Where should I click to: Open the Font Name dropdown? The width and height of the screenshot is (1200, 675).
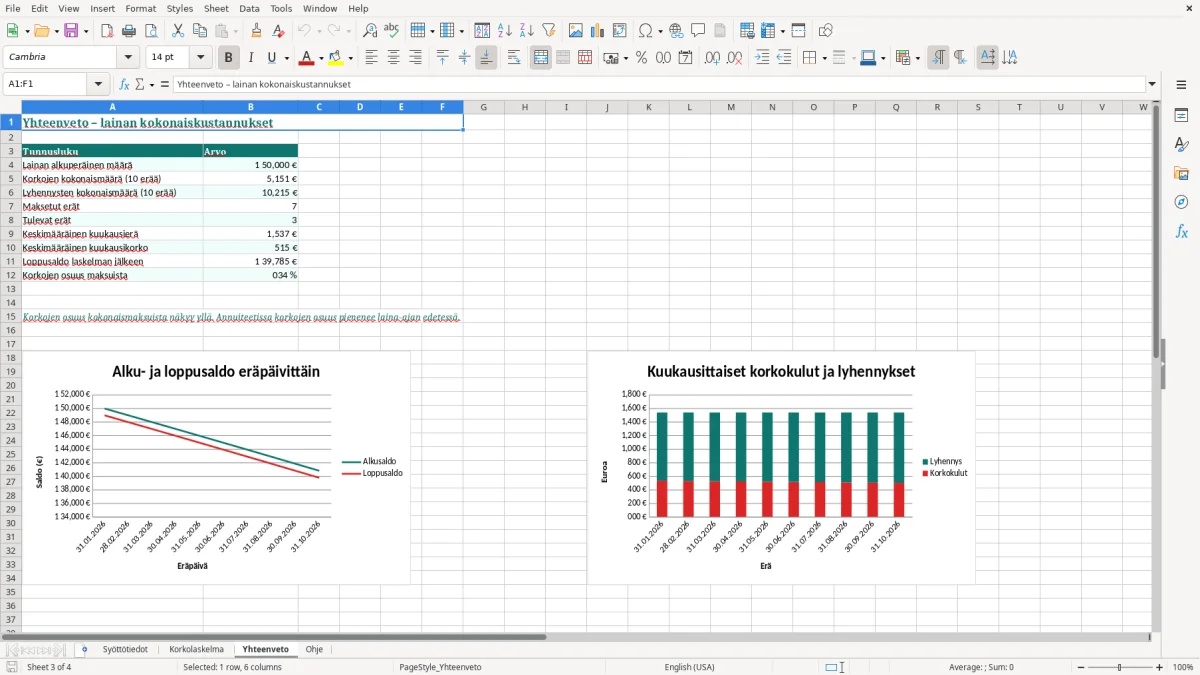127,58
